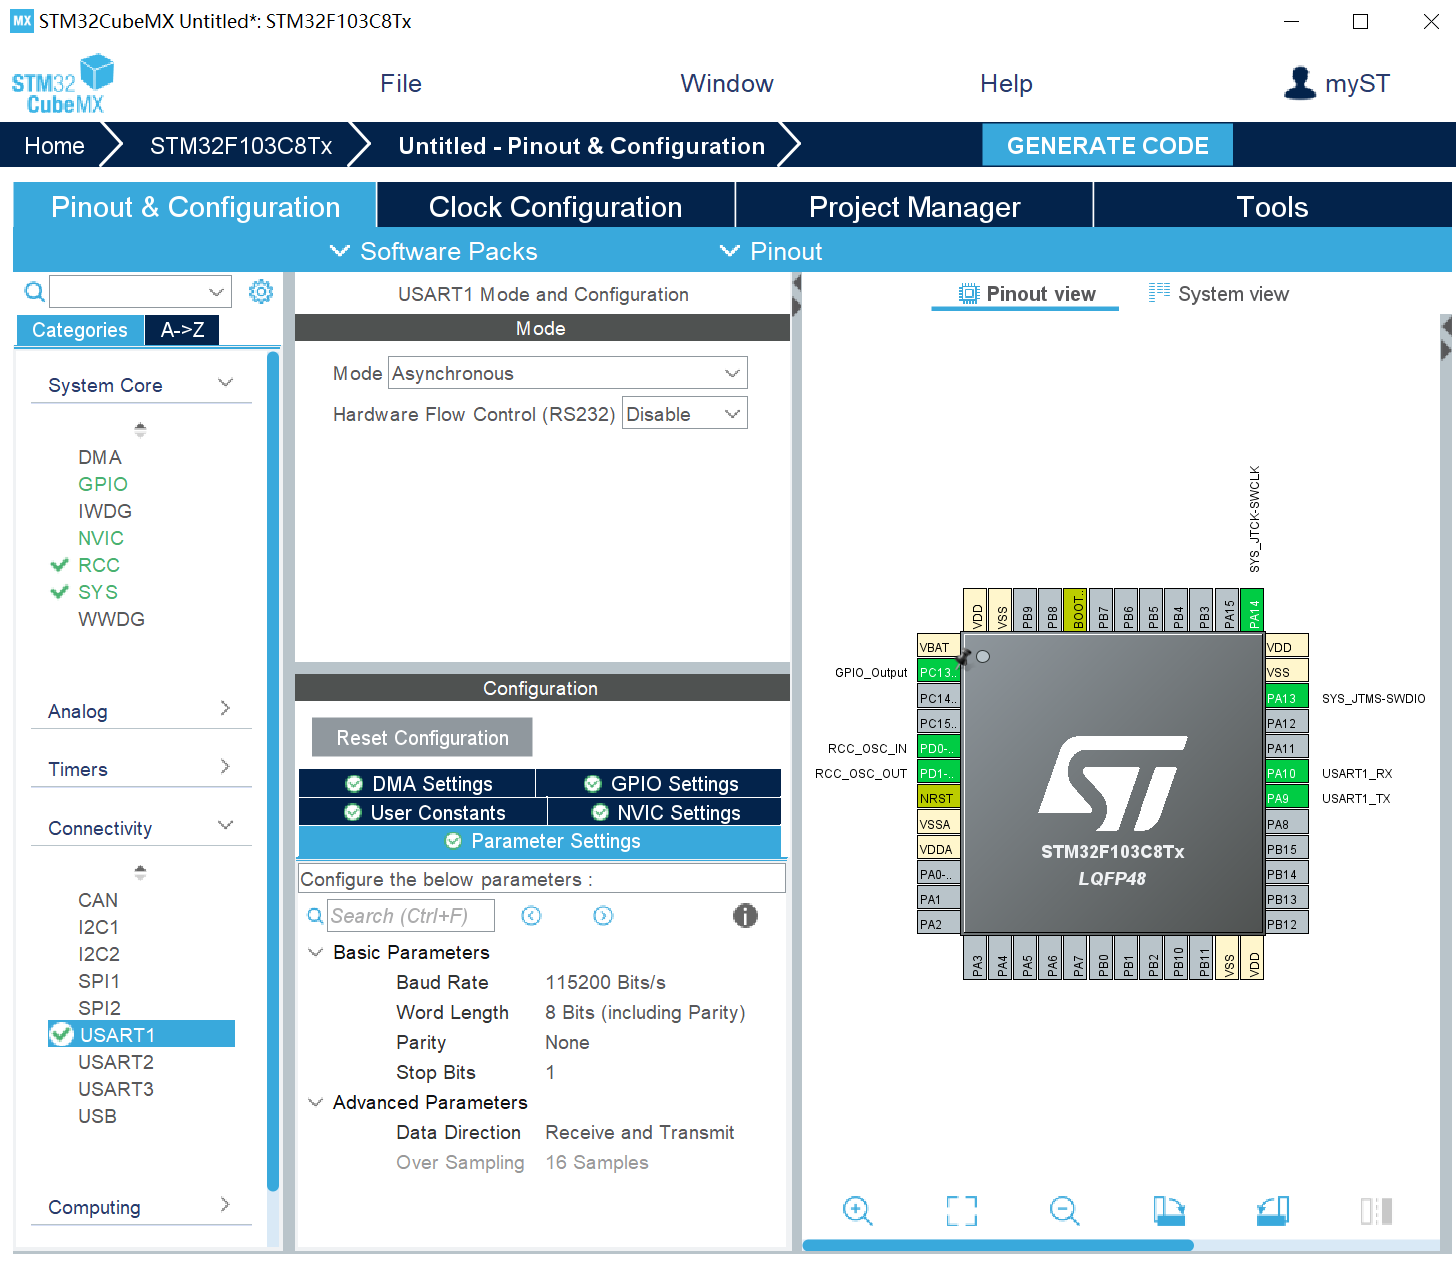This screenshot has height=1267, width=1456.
Task: Collapse the Advanced Parameters group
Action: (316, 1102)
